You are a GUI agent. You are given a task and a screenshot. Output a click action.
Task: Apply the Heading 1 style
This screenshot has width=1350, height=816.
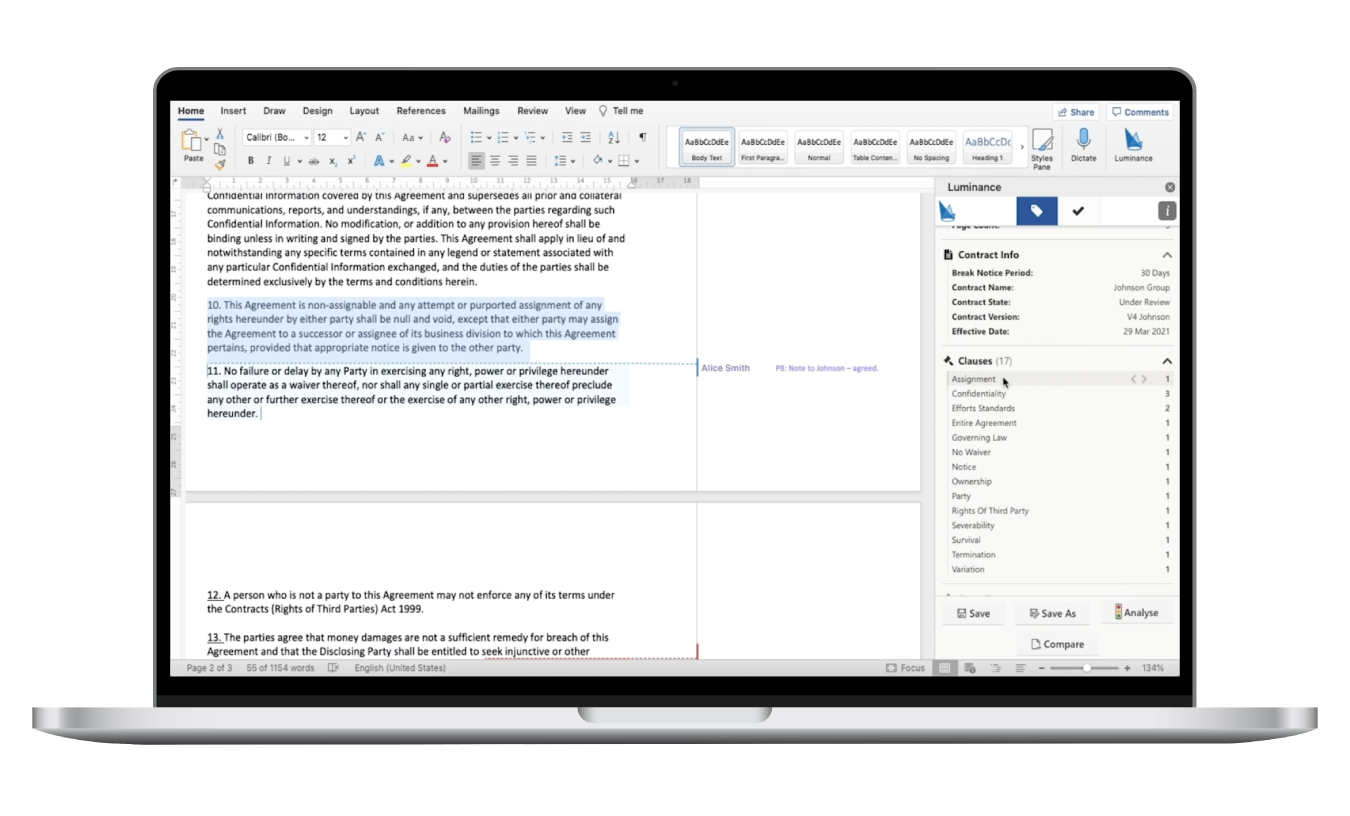(987, 148)
